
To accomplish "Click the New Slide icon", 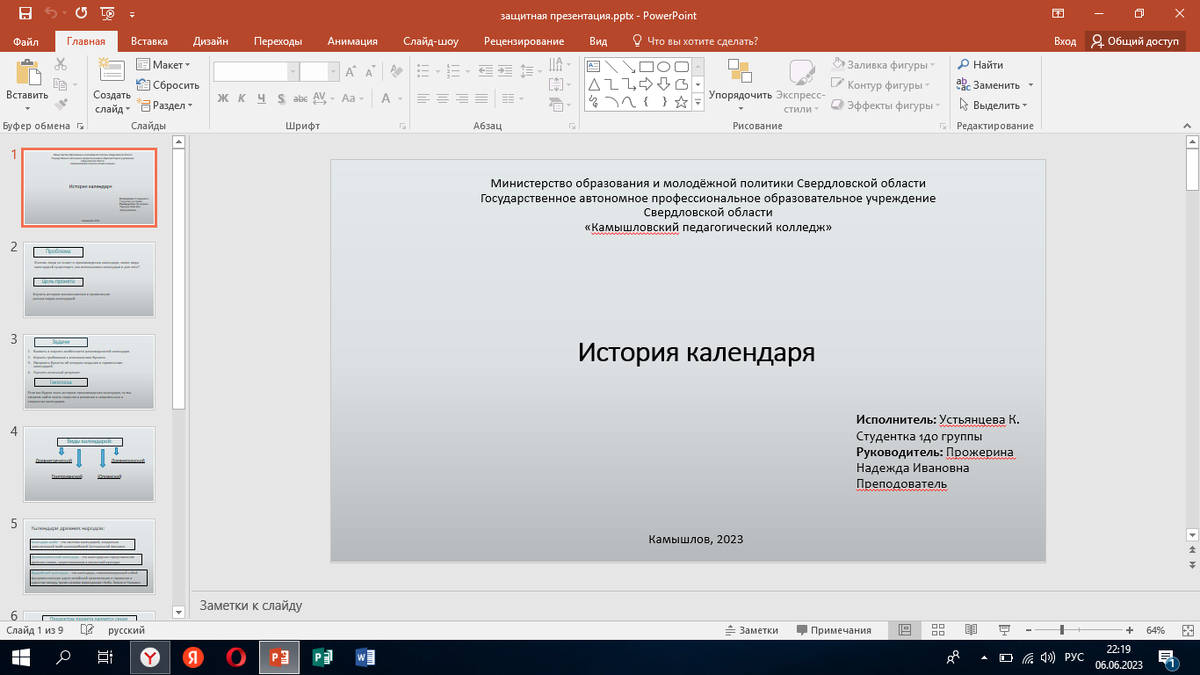I will pyautogui.click(x=111, y=72).
